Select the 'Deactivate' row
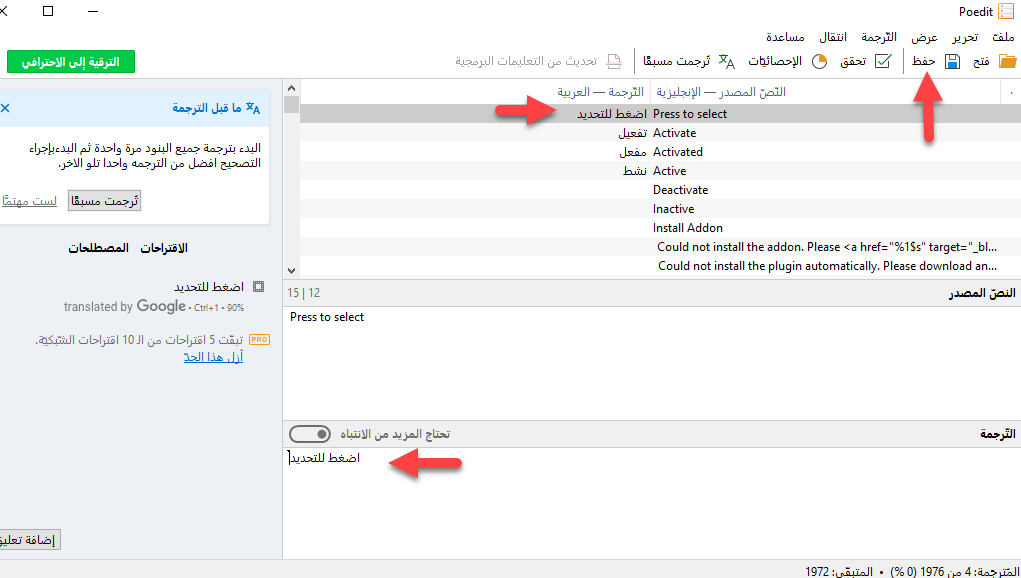This screenshot has width=1021, height=578. point(660,190)
